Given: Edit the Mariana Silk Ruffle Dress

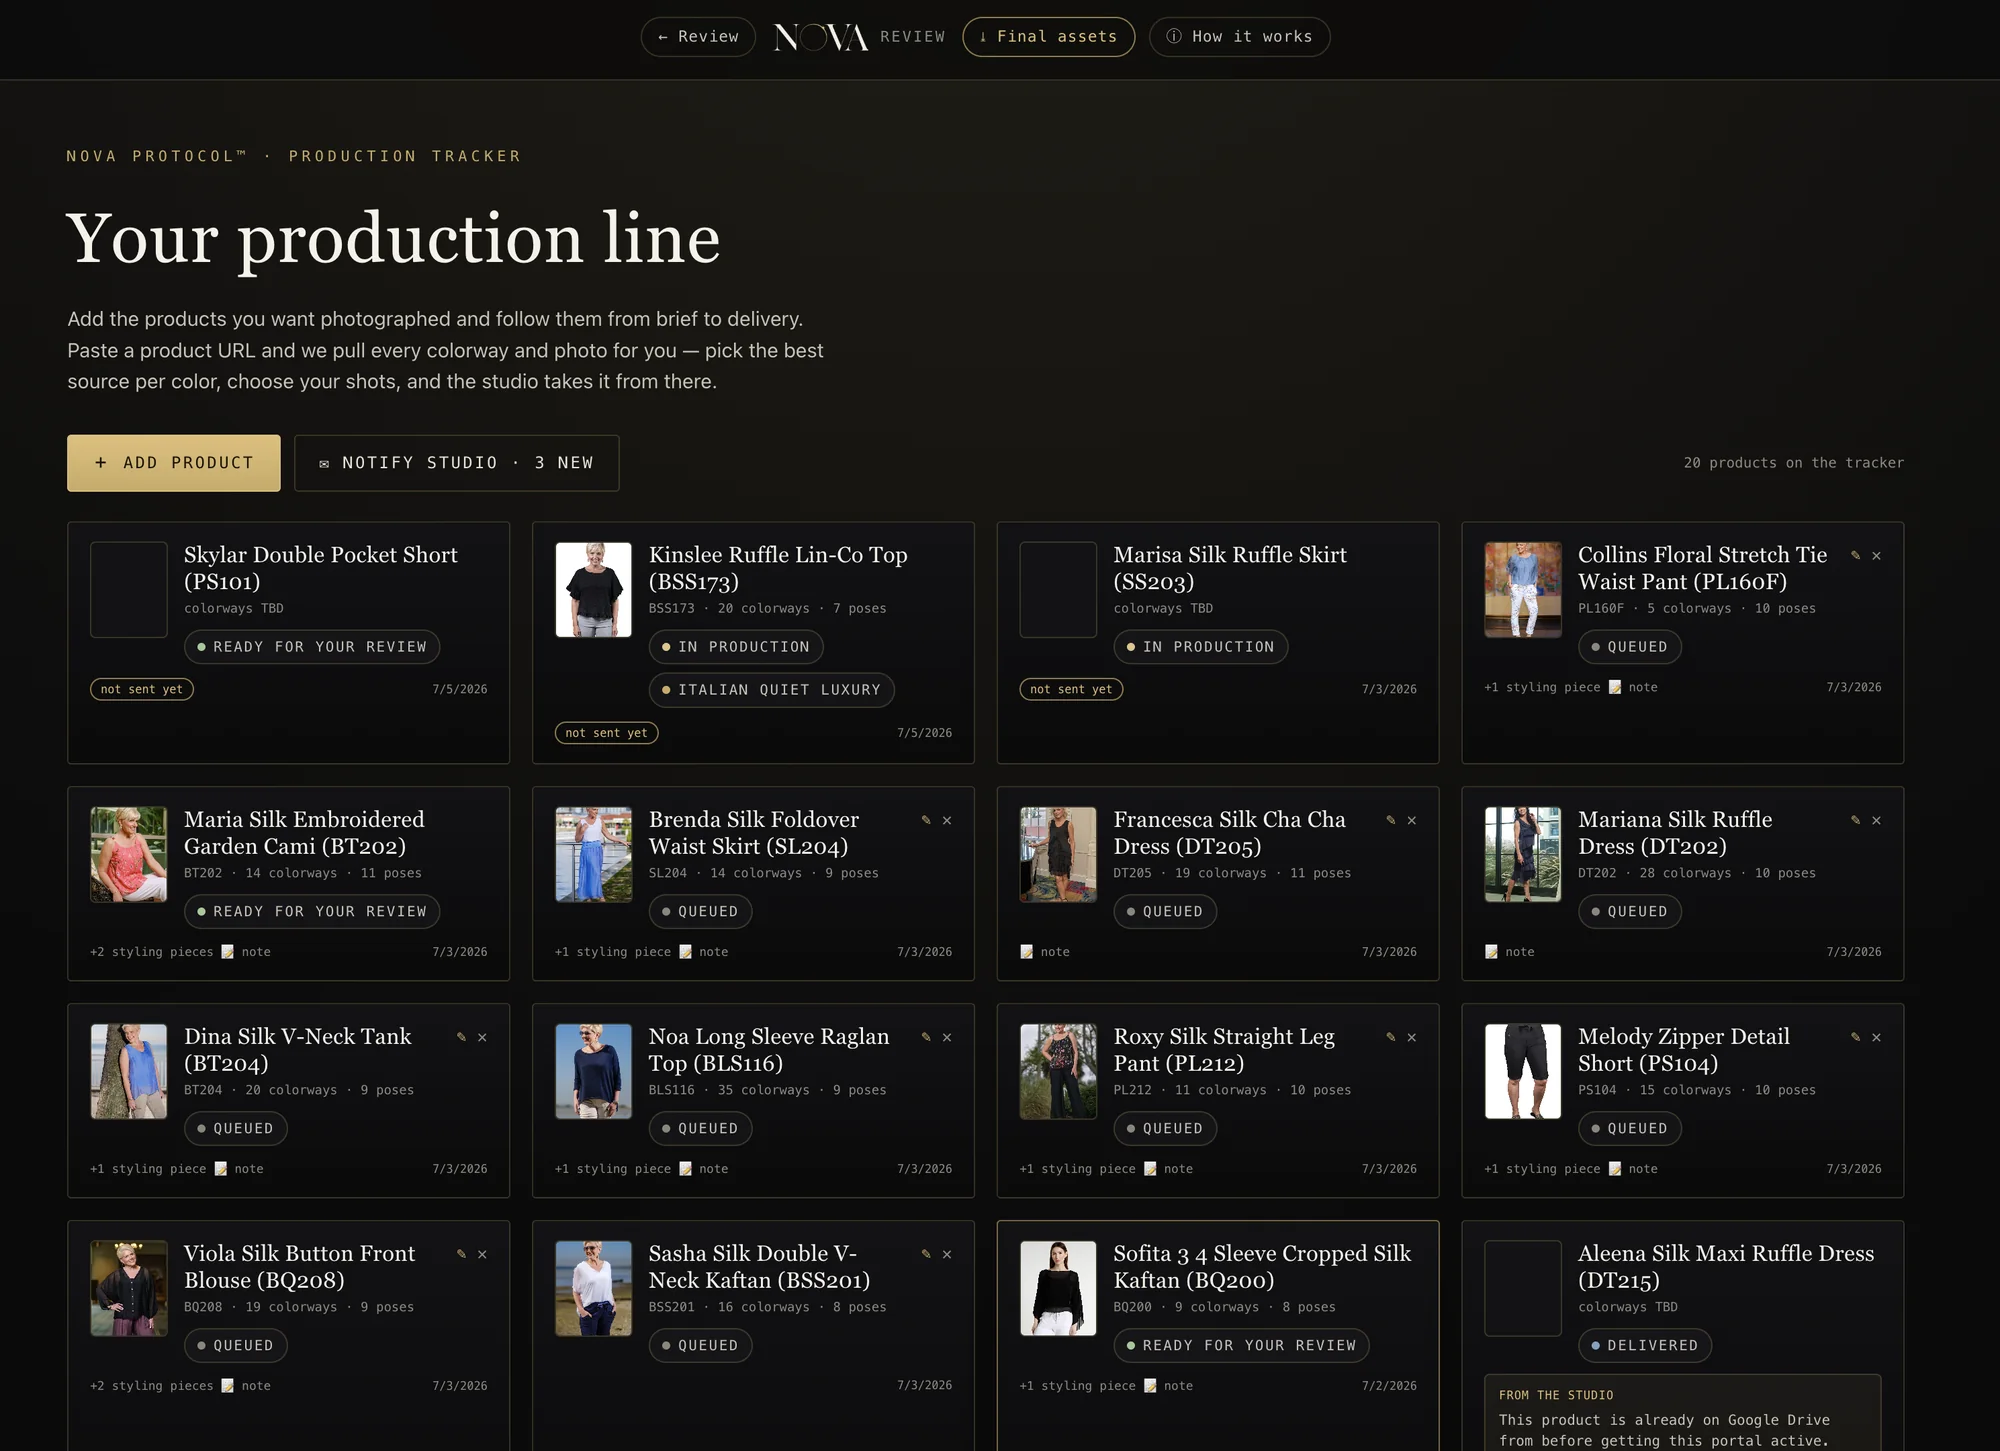Looking at the screenshot, I should pyautogui.click(x=1855, y=820).
